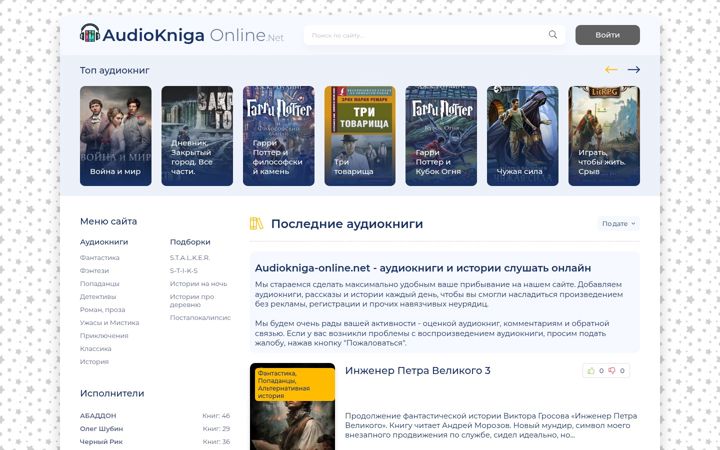Click the Топ аудиокниг heading
This screenshot has width=720, height=450.
pyautogui.click(x=115, y=70)
